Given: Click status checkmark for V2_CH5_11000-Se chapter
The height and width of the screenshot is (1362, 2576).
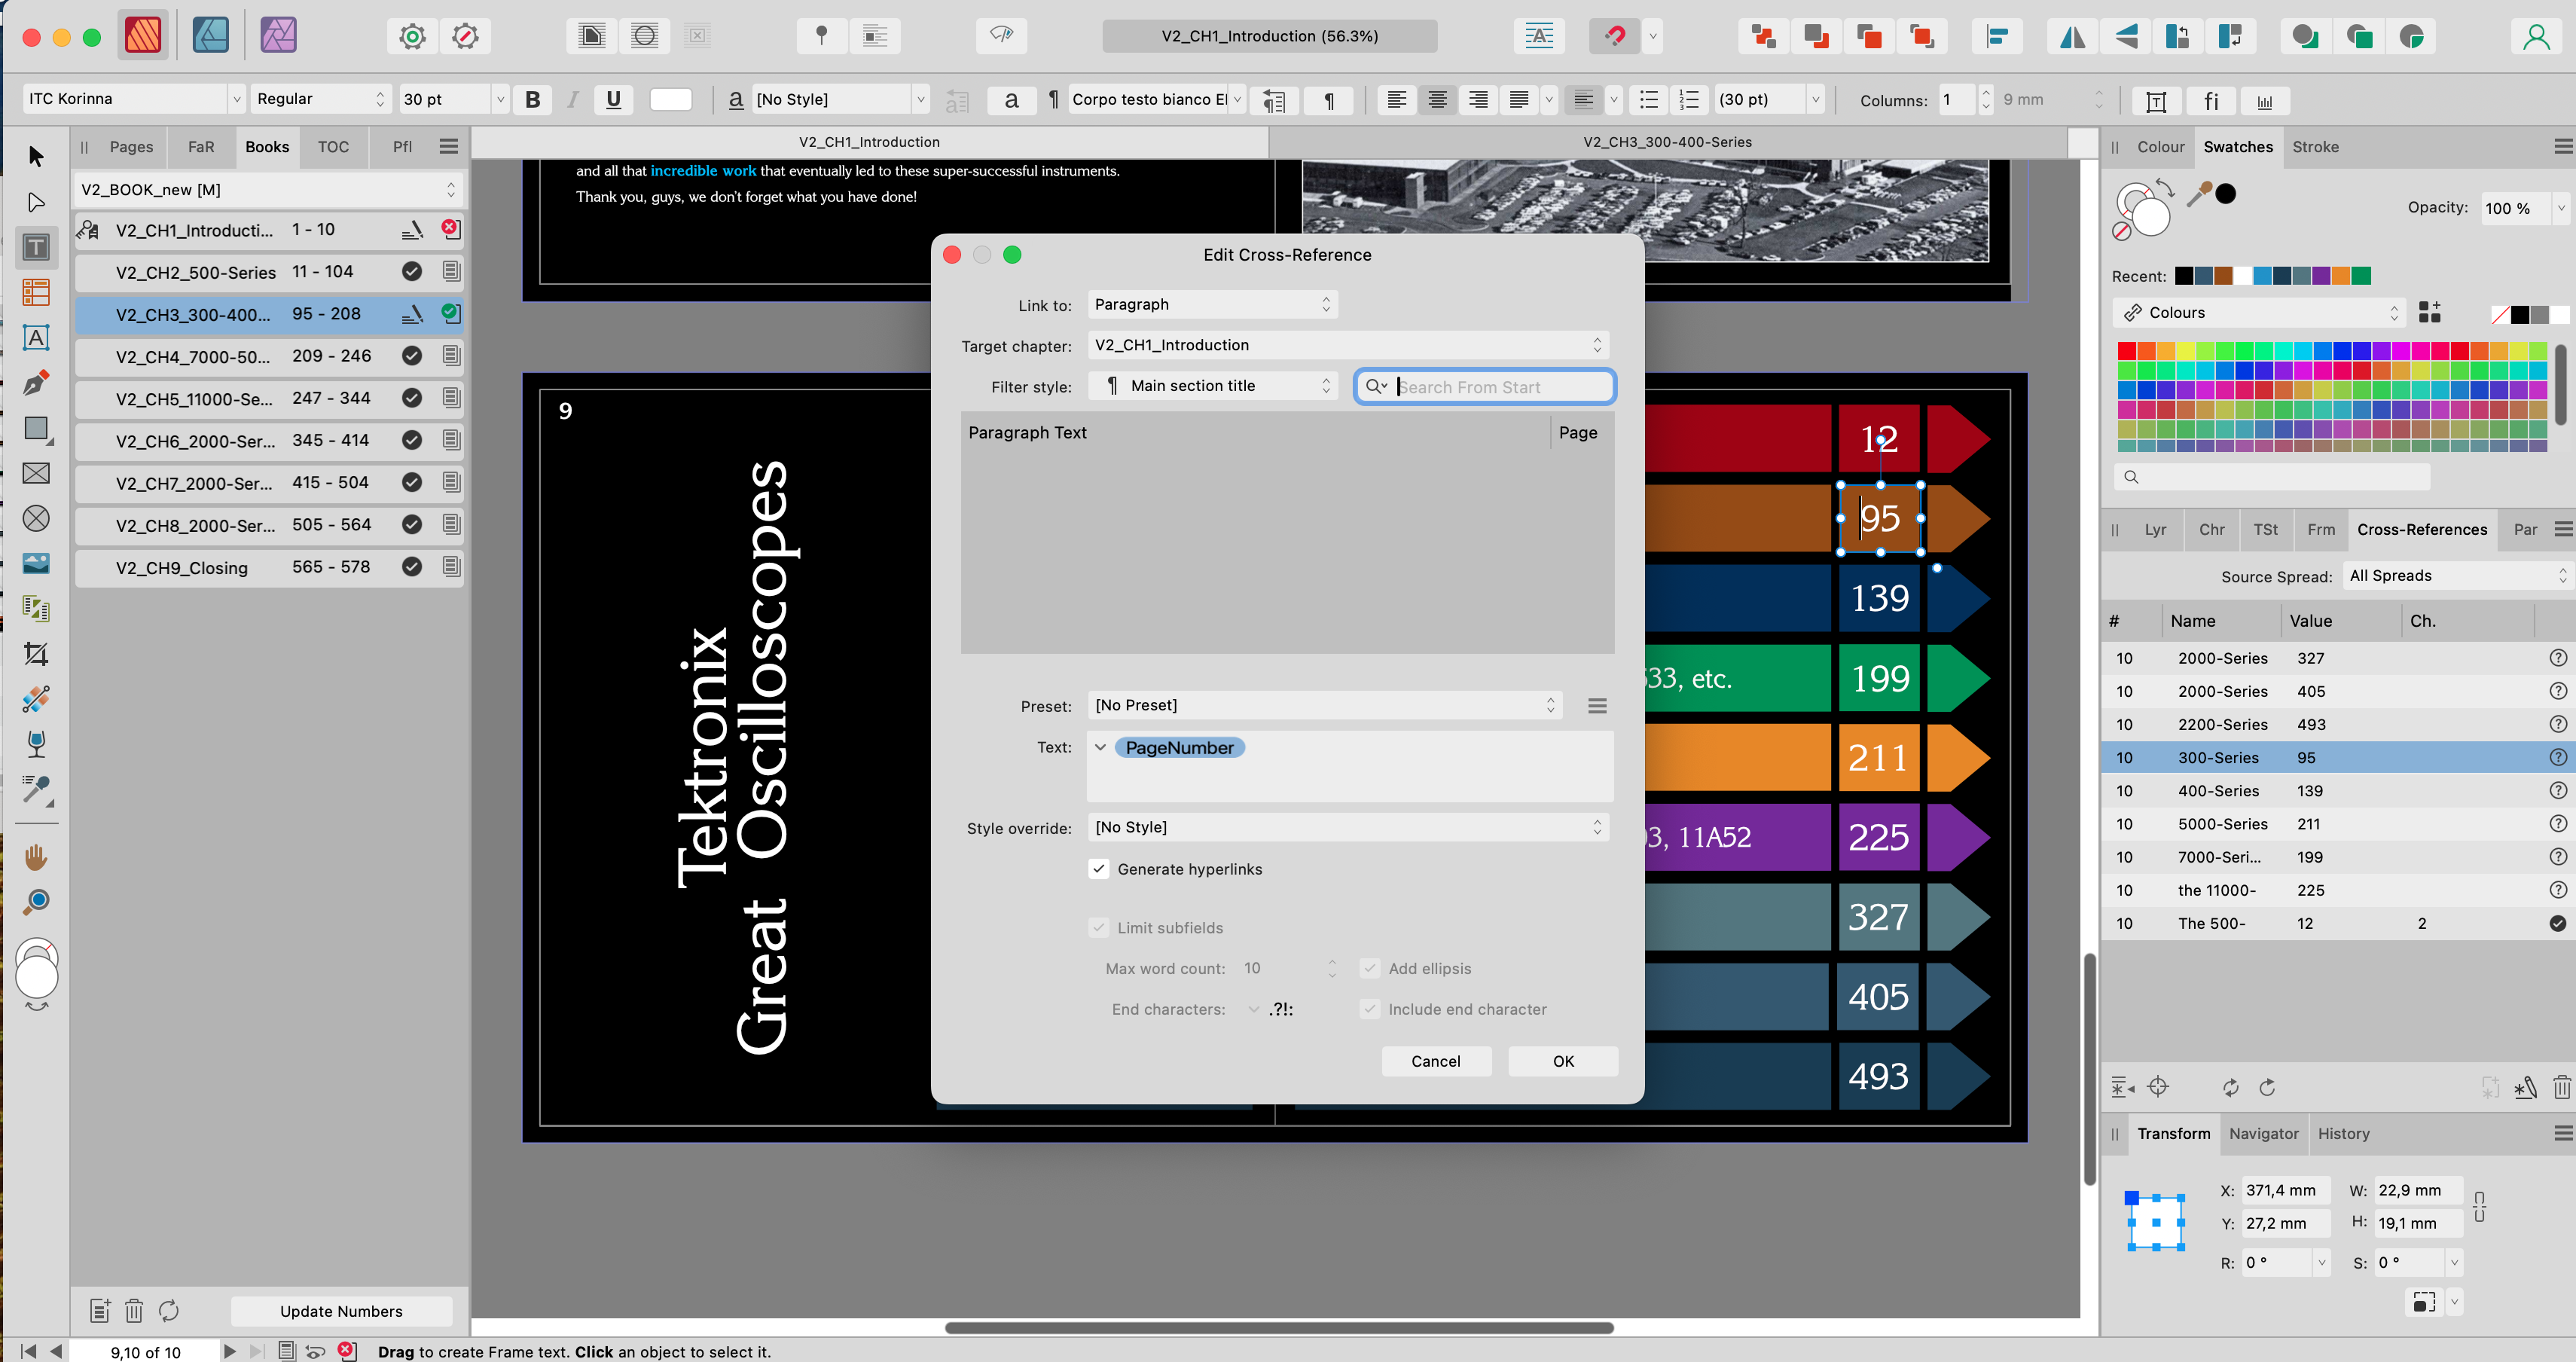Looking at the screenshot, I should [x=411, y=398].
